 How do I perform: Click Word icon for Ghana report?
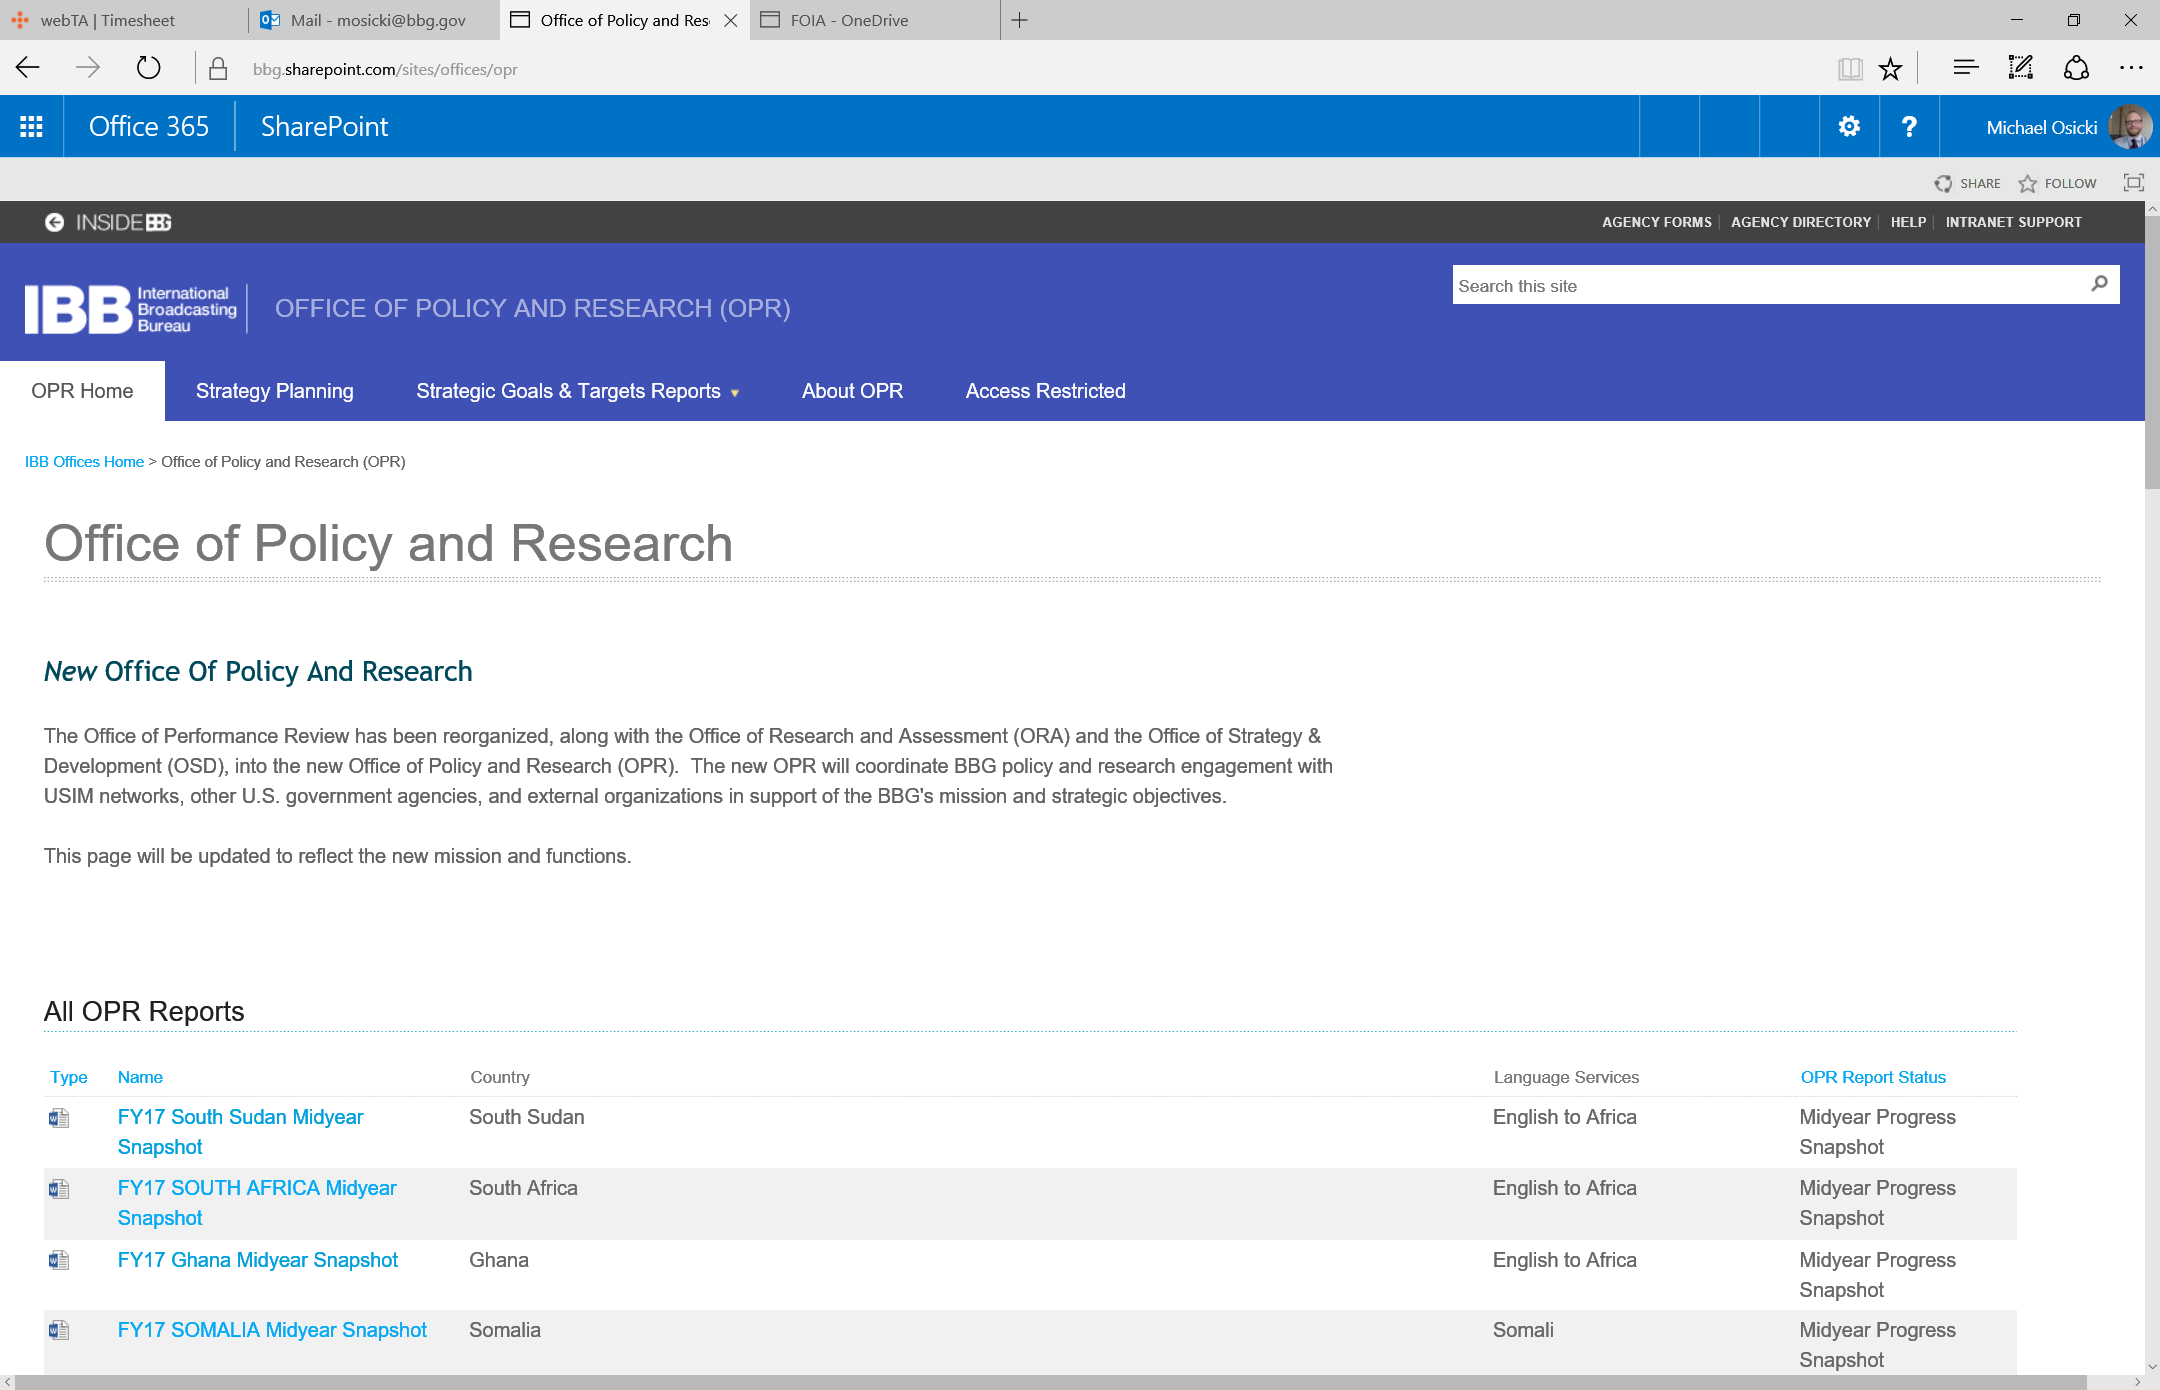click(59, 1260)
